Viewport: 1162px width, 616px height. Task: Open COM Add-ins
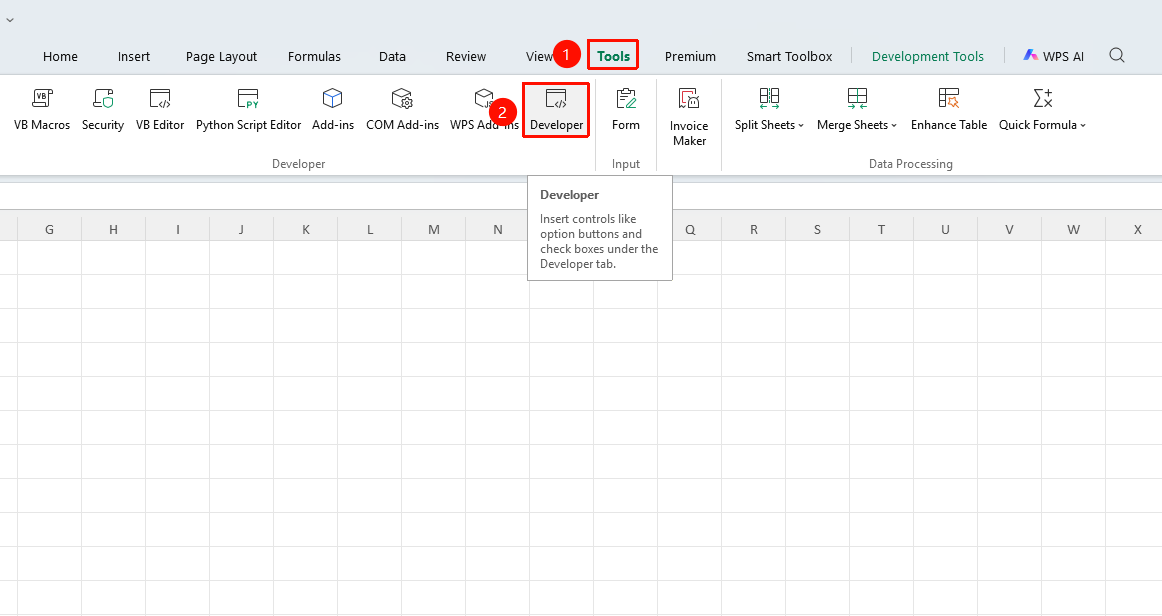point(402,110)
